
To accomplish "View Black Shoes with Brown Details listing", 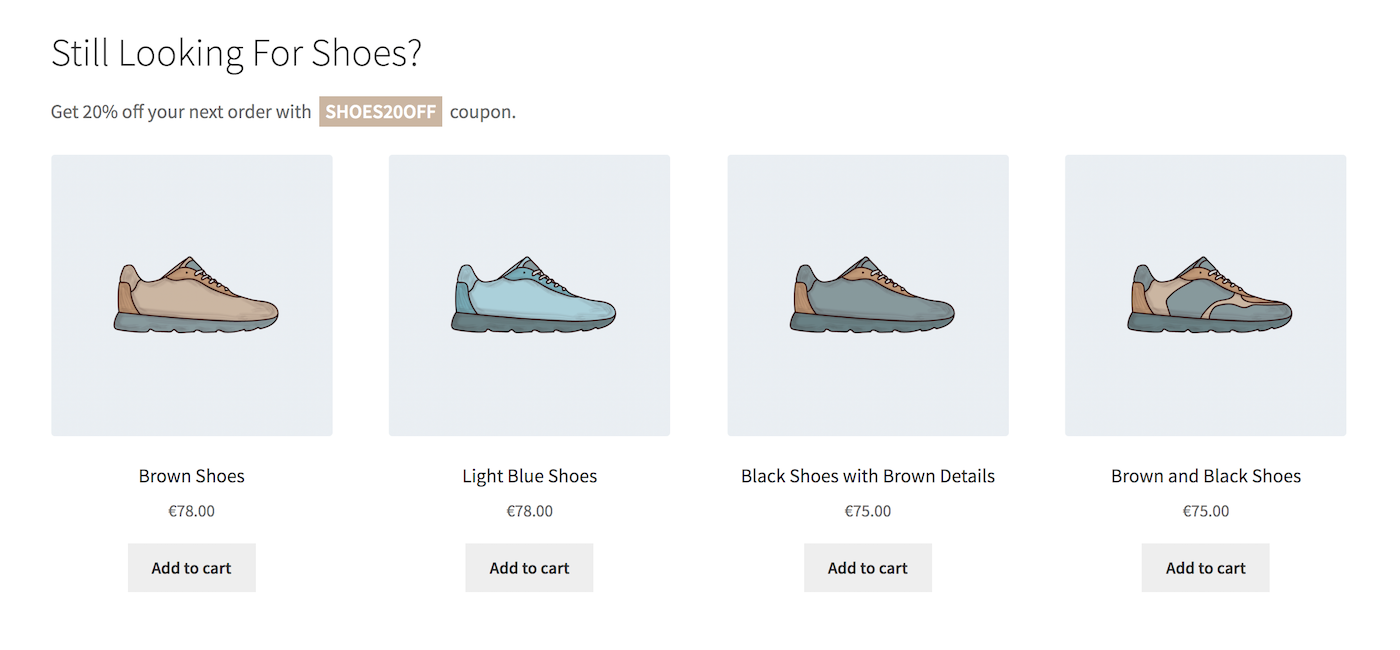I will (x=867, y=476).
